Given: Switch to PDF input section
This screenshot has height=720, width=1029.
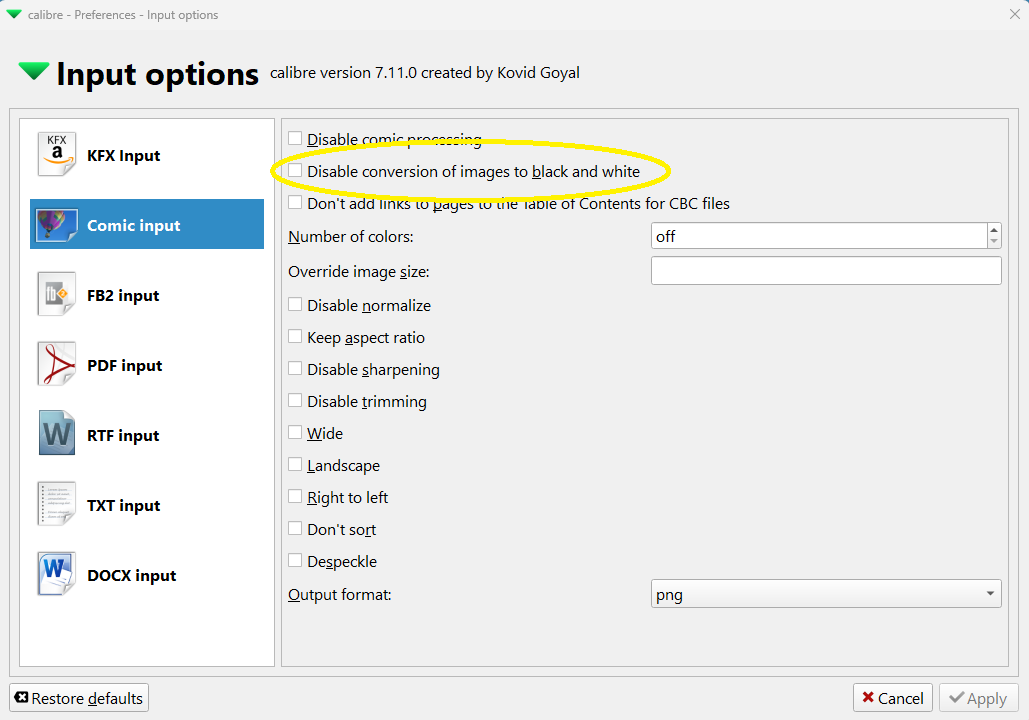Looking at the screenshot, I should click(x=125, y=366).
